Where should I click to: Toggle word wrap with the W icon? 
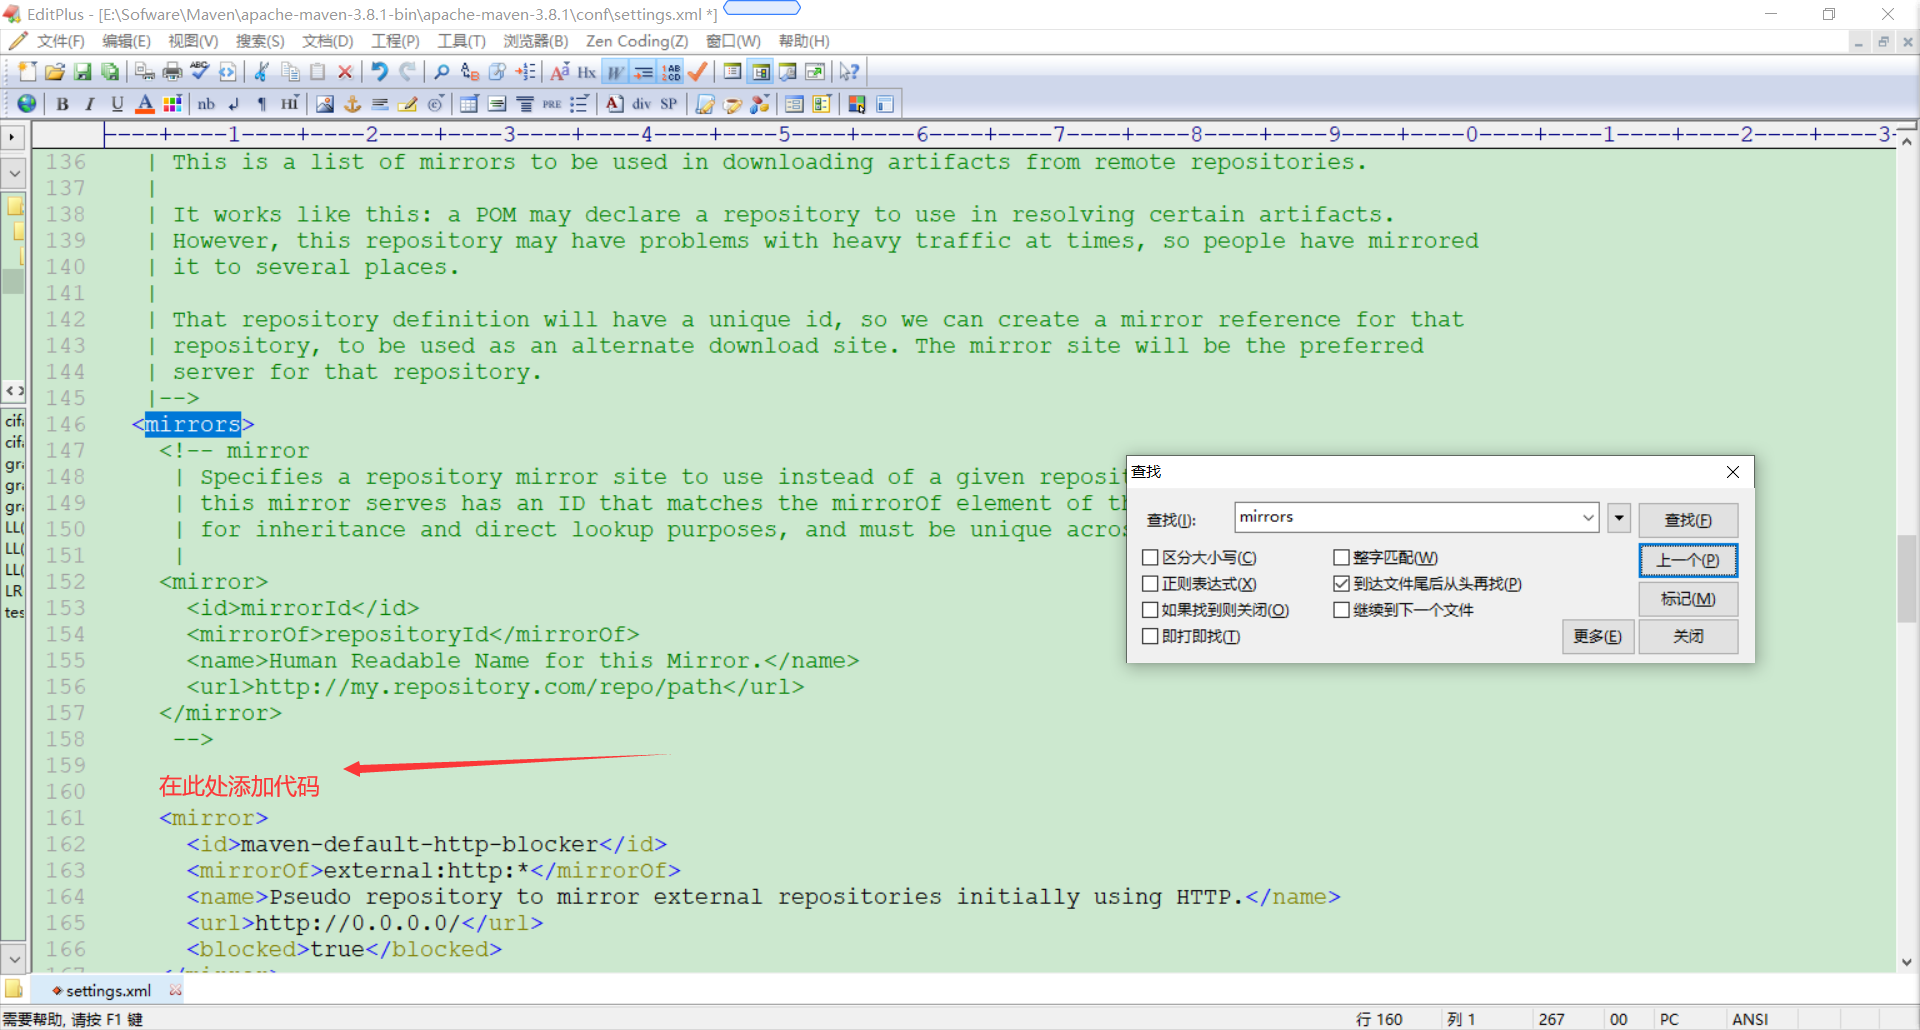(x=616, y=71)
